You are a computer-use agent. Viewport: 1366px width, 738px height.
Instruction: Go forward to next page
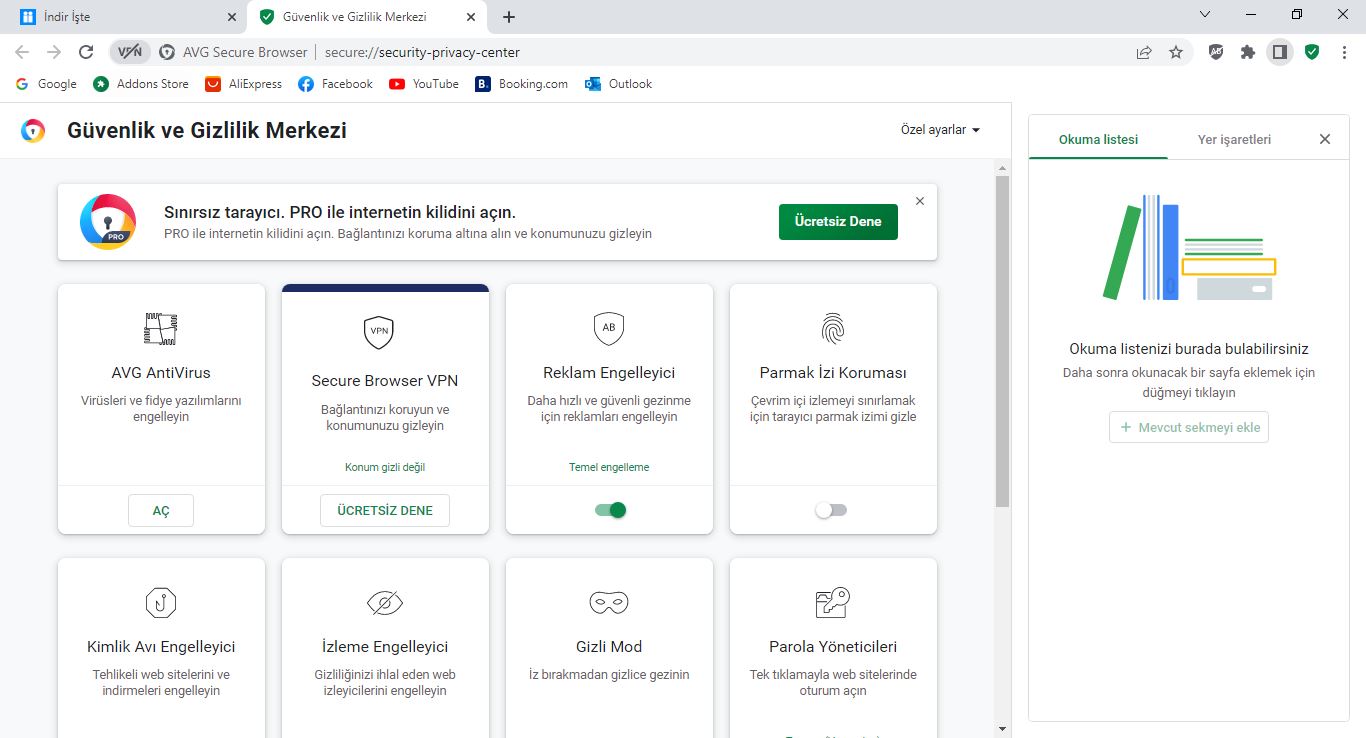click(54, 52)
